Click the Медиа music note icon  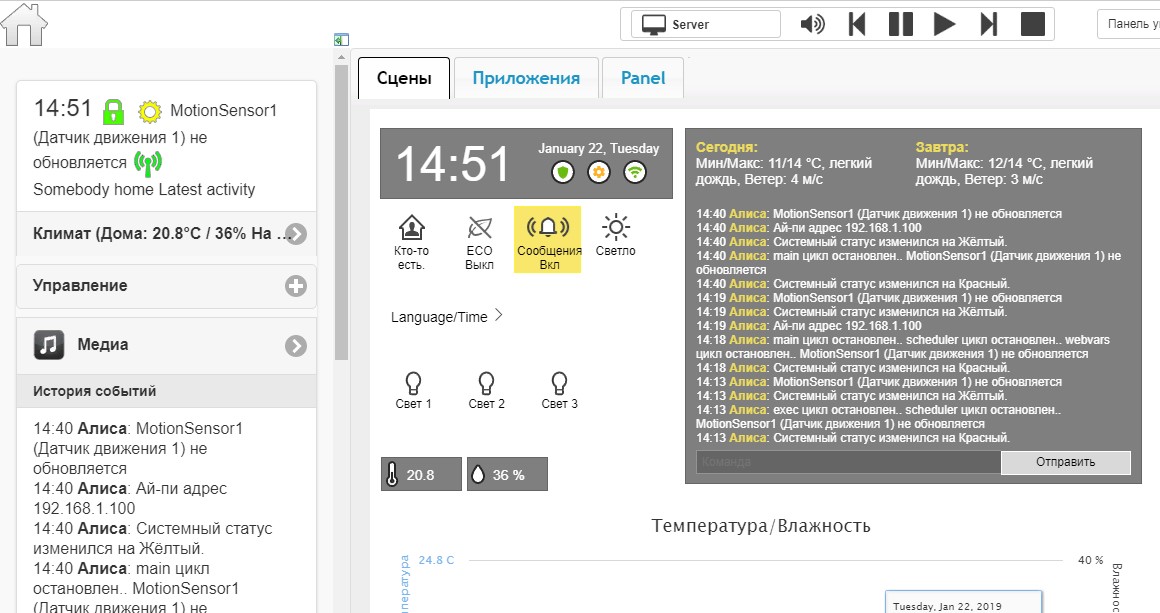pos(49,345)
